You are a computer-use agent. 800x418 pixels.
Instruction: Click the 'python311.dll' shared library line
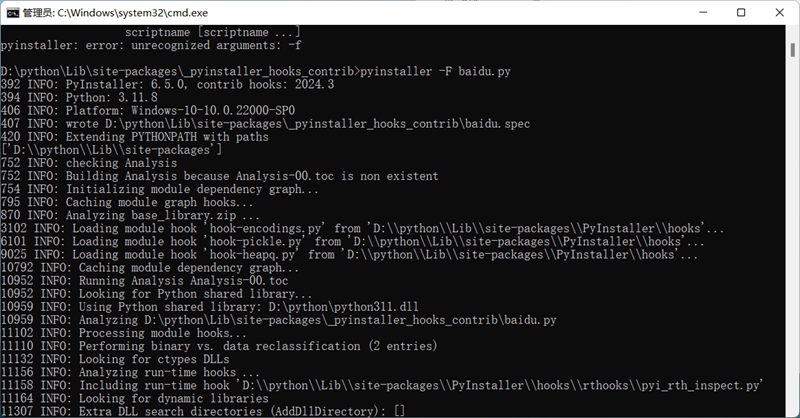point(210,307)
